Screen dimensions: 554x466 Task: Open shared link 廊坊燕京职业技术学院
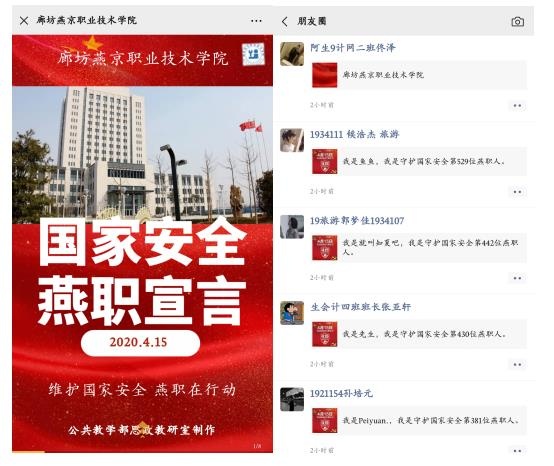pos(419,75)
